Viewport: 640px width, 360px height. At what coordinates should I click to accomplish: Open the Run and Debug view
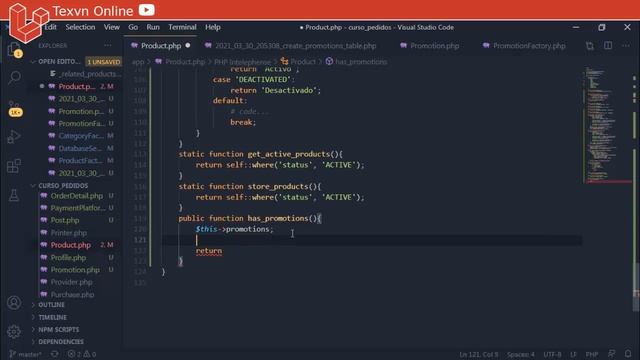(14, 137)
